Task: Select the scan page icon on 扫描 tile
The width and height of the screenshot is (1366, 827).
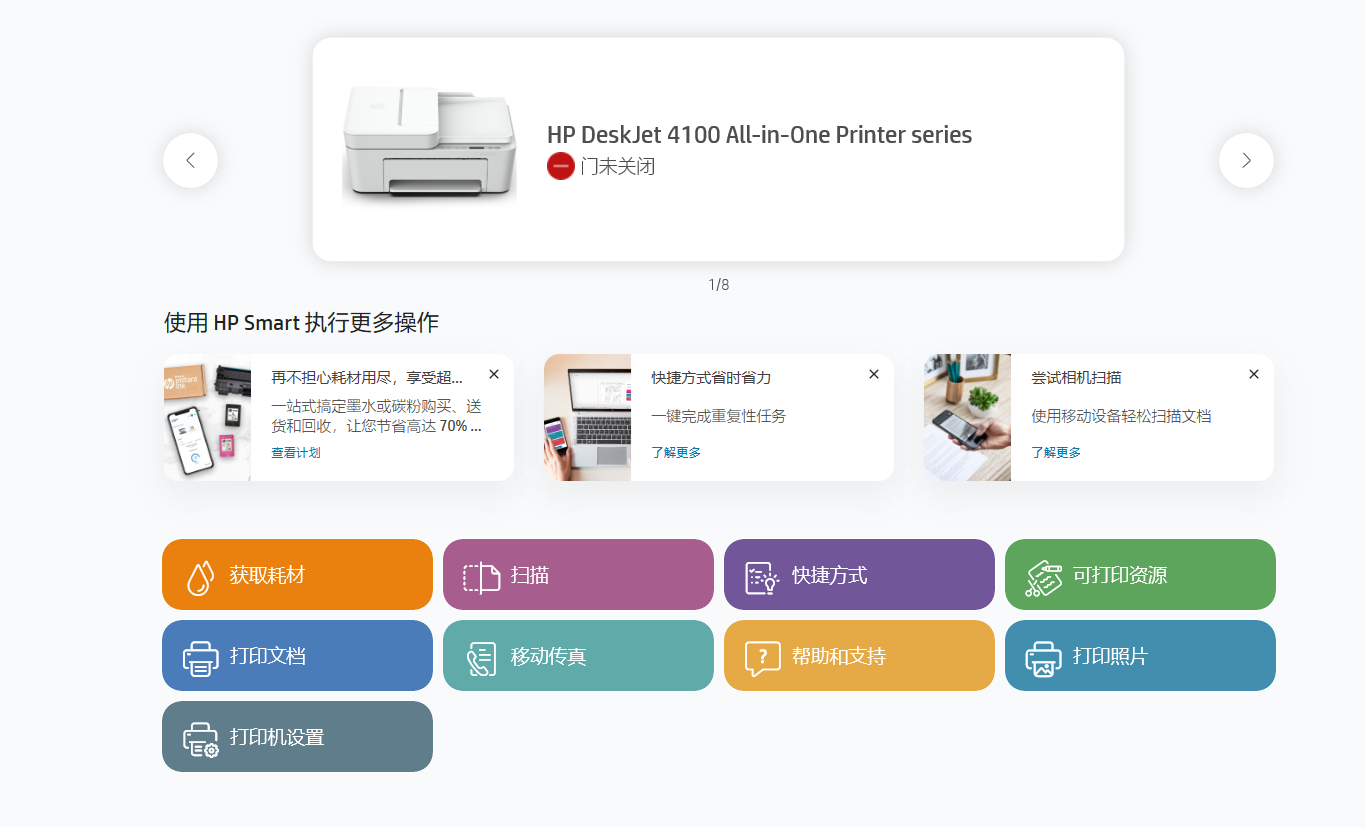Action: (x=481, y=577)
